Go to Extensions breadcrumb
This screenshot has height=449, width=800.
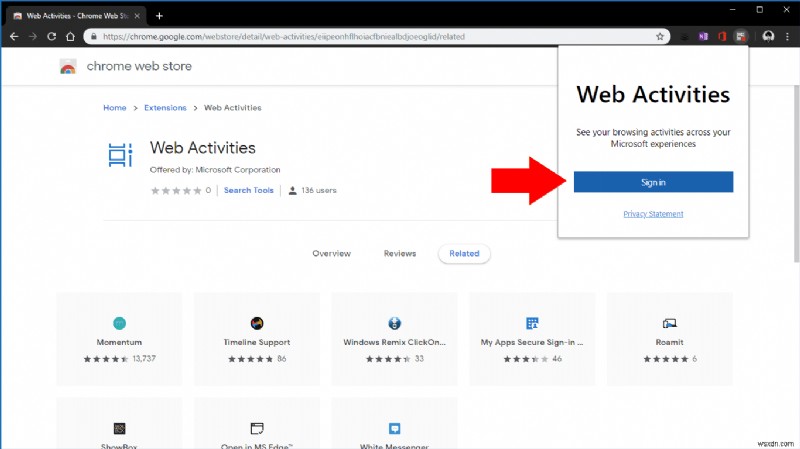pyautogui.click(x=165, y=108)
